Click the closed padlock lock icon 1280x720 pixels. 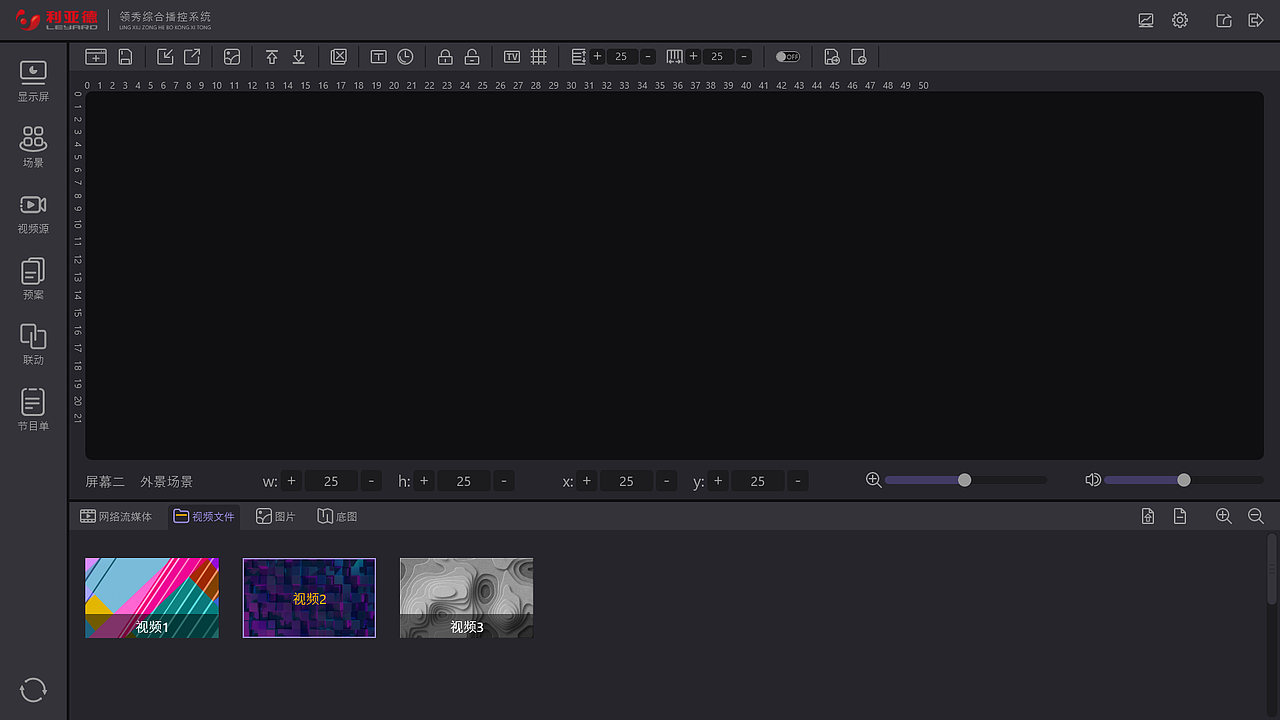[x=445, y=57]
